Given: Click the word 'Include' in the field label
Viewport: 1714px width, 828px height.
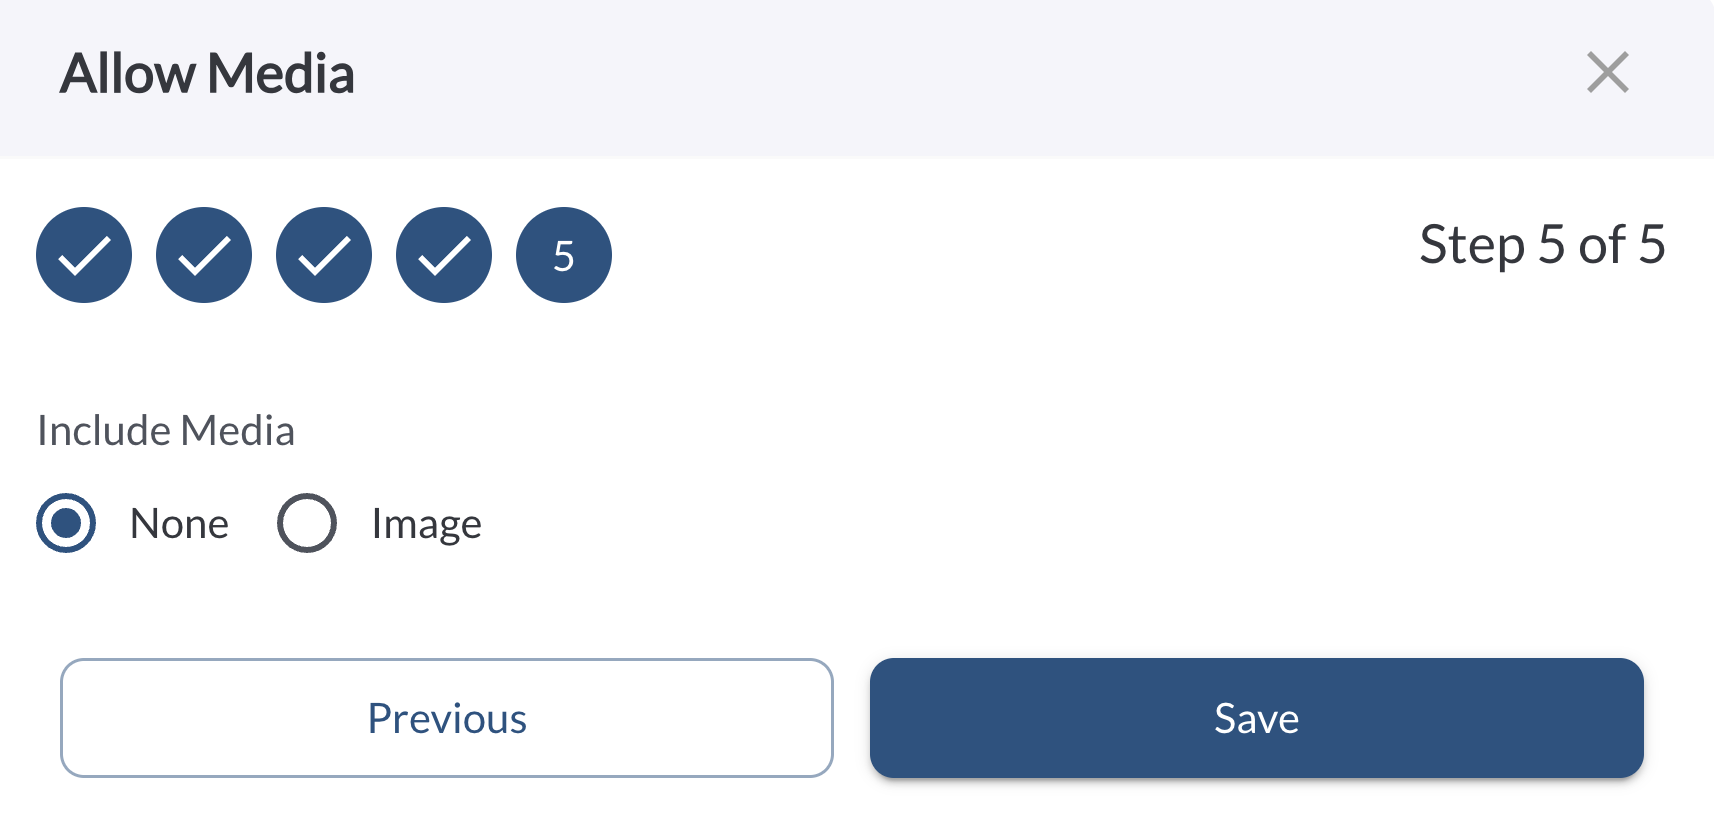Looking at the screenshot, I should click(103, 431).
